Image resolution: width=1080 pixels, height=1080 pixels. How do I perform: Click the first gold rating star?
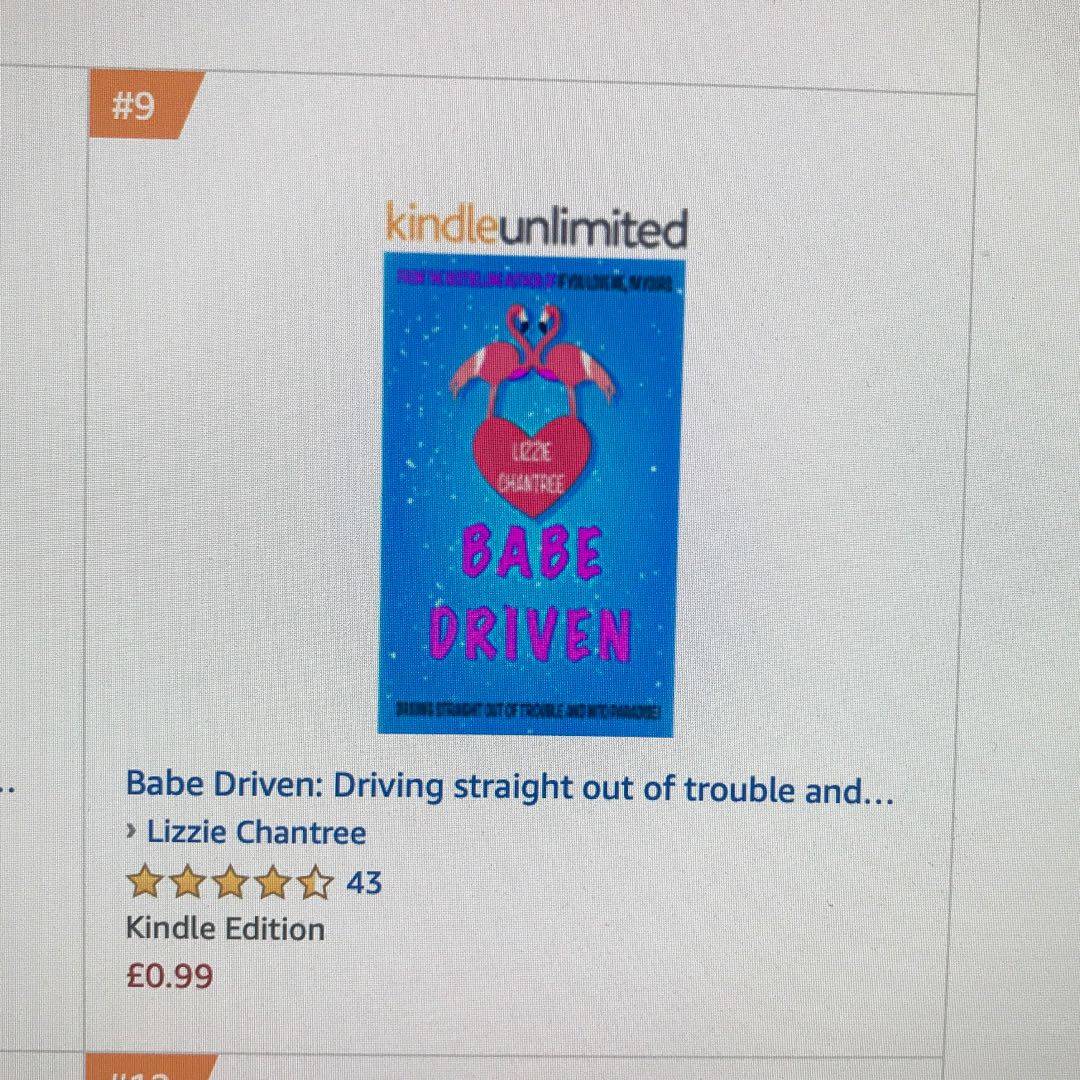pyautogui.click(x=145, y=882)
